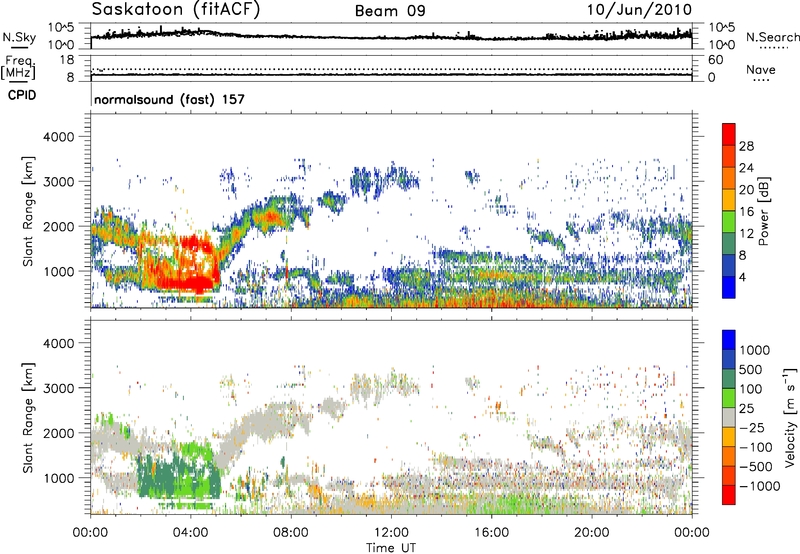Click the "60" Nave axis tick label
The width and height of the screenshot is (800, 554).
coord(715,60)
